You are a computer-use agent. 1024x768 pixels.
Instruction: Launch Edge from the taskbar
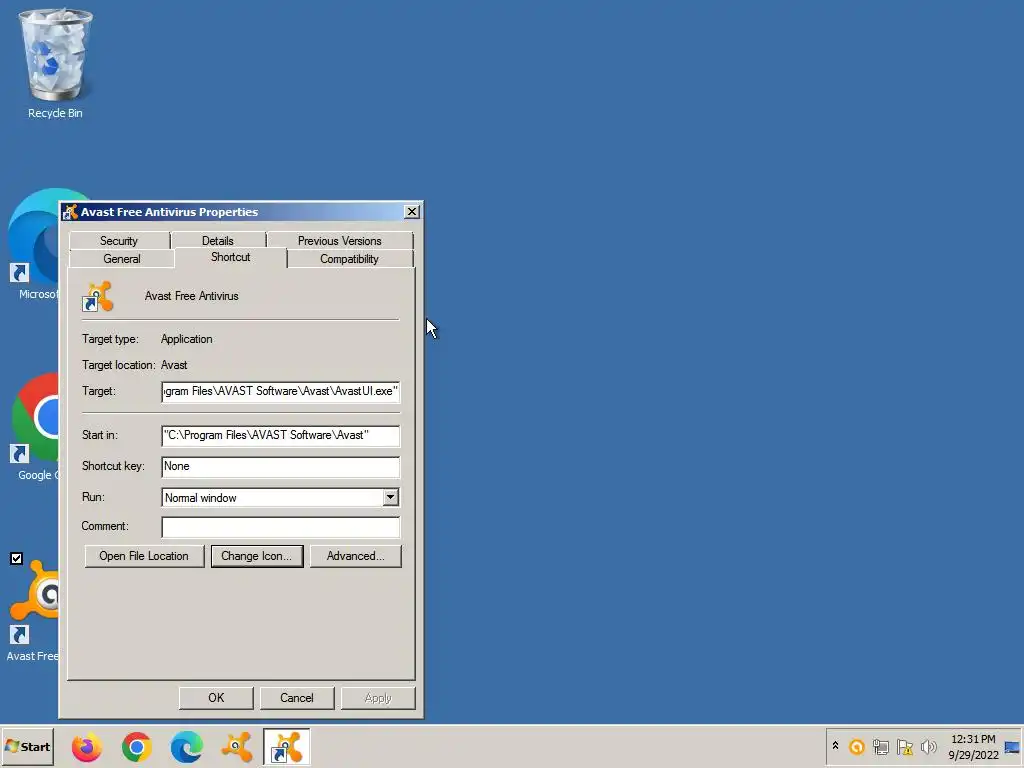point(187,747)
